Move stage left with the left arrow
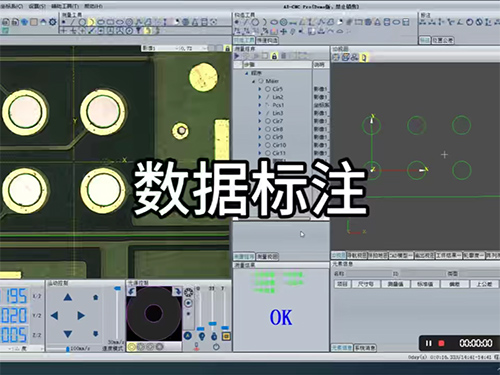 coord(55,315)
